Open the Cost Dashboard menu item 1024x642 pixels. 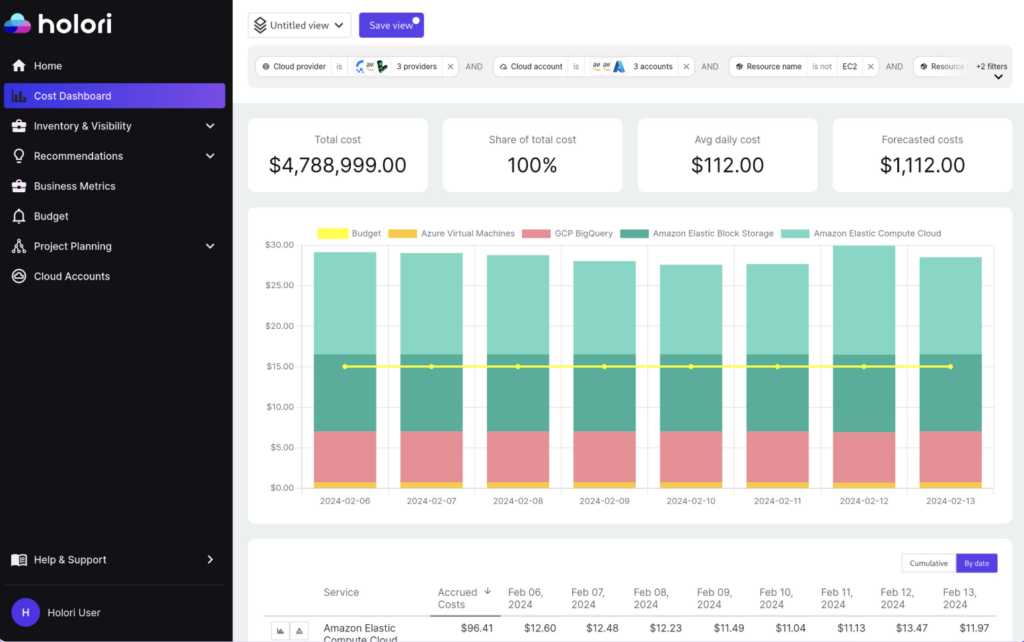(x=115, y=96)
